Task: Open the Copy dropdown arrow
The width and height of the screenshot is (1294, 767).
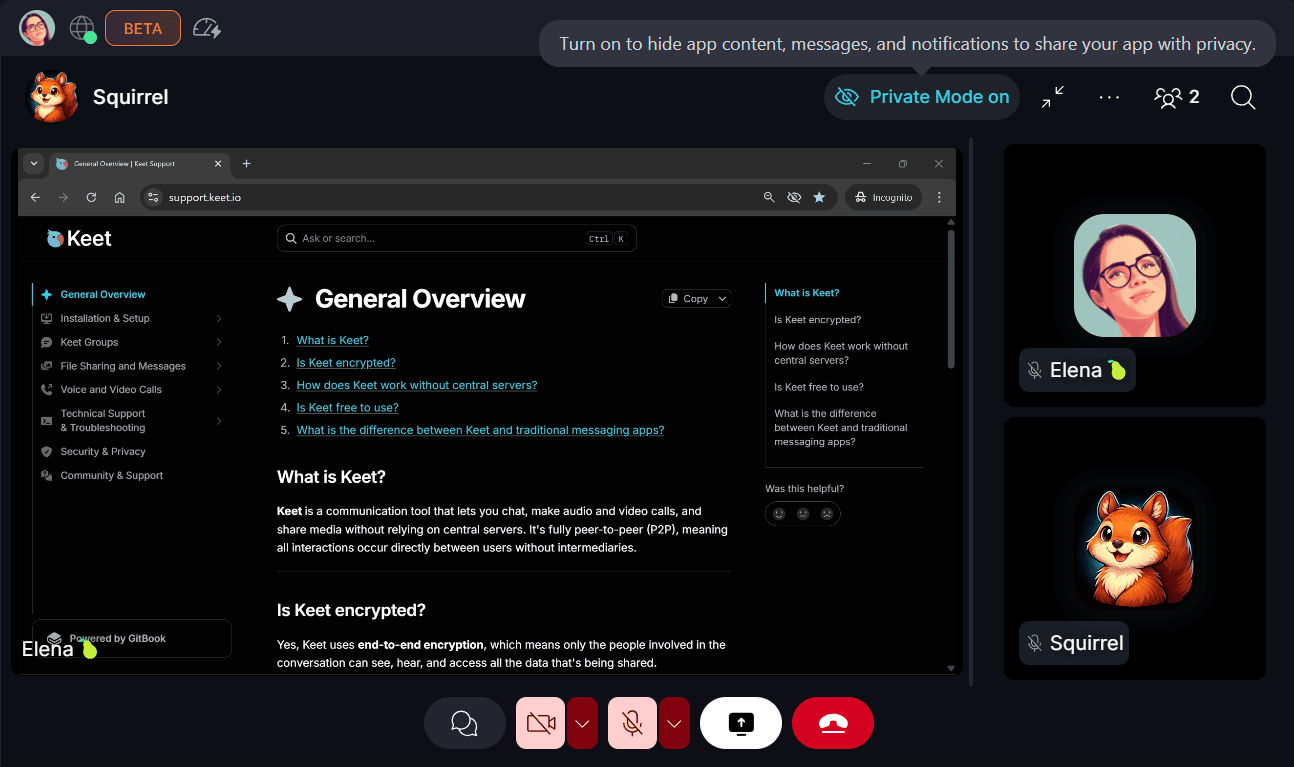Action: pos(722,298)
